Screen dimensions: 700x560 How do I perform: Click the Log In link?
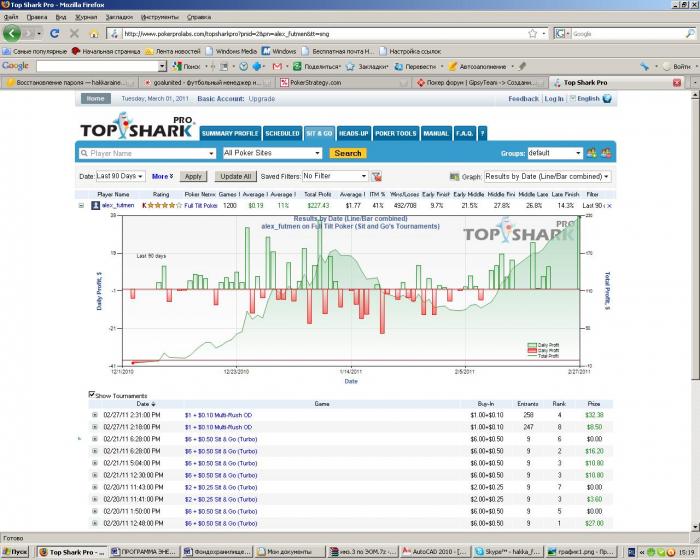(x=554, y=99)
